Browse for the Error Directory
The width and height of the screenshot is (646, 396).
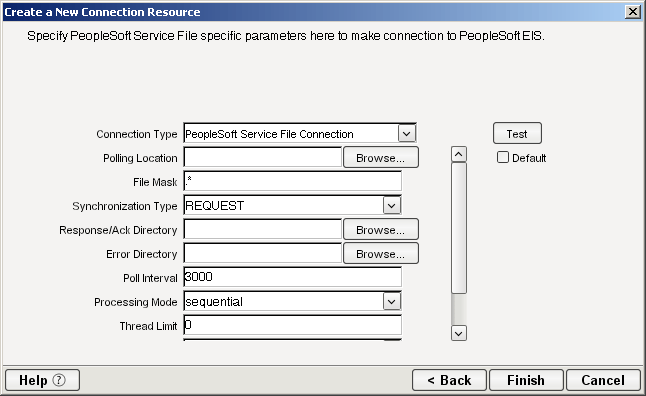click(381, 253)
